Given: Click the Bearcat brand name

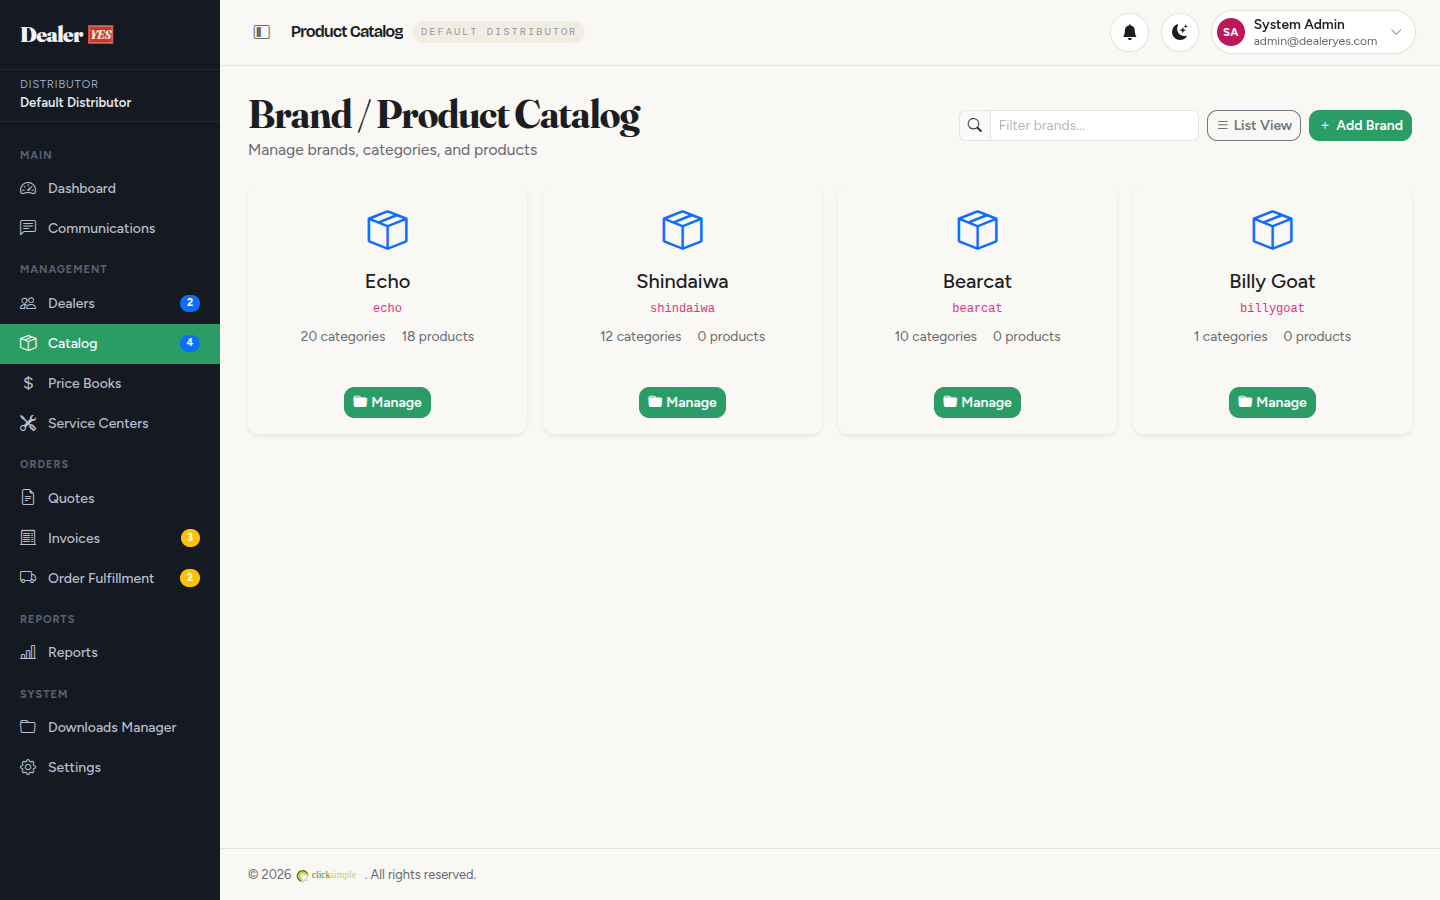Looking at the screenshot, I should (x=978, y=281).
